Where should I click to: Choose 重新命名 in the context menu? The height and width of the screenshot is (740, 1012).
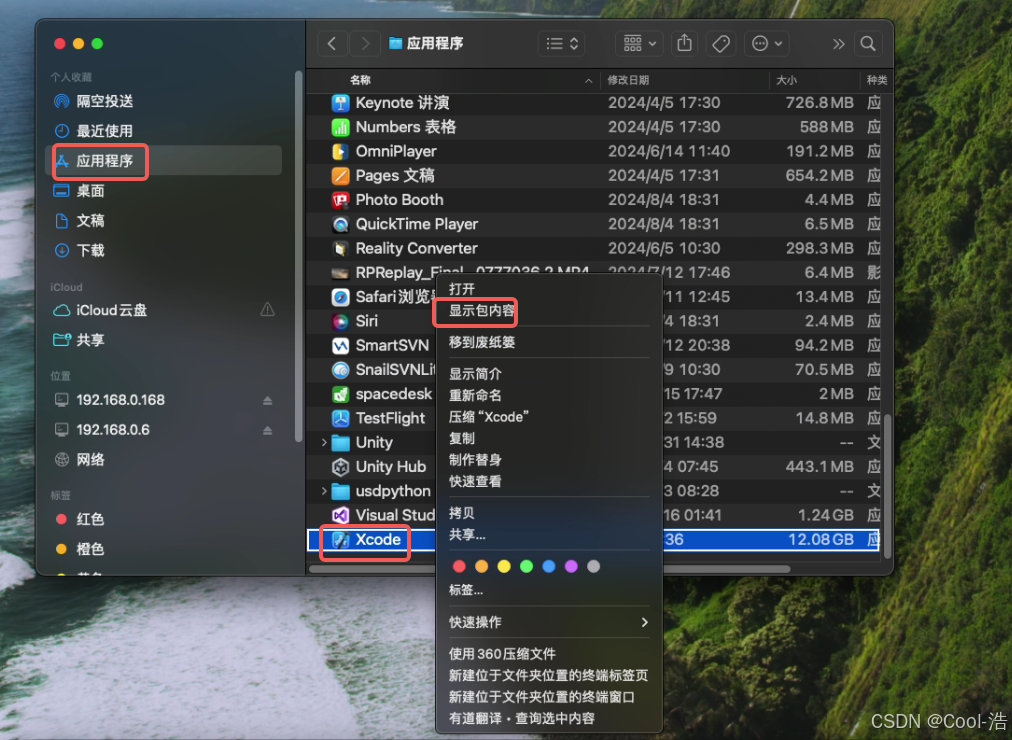pos(475,395)
